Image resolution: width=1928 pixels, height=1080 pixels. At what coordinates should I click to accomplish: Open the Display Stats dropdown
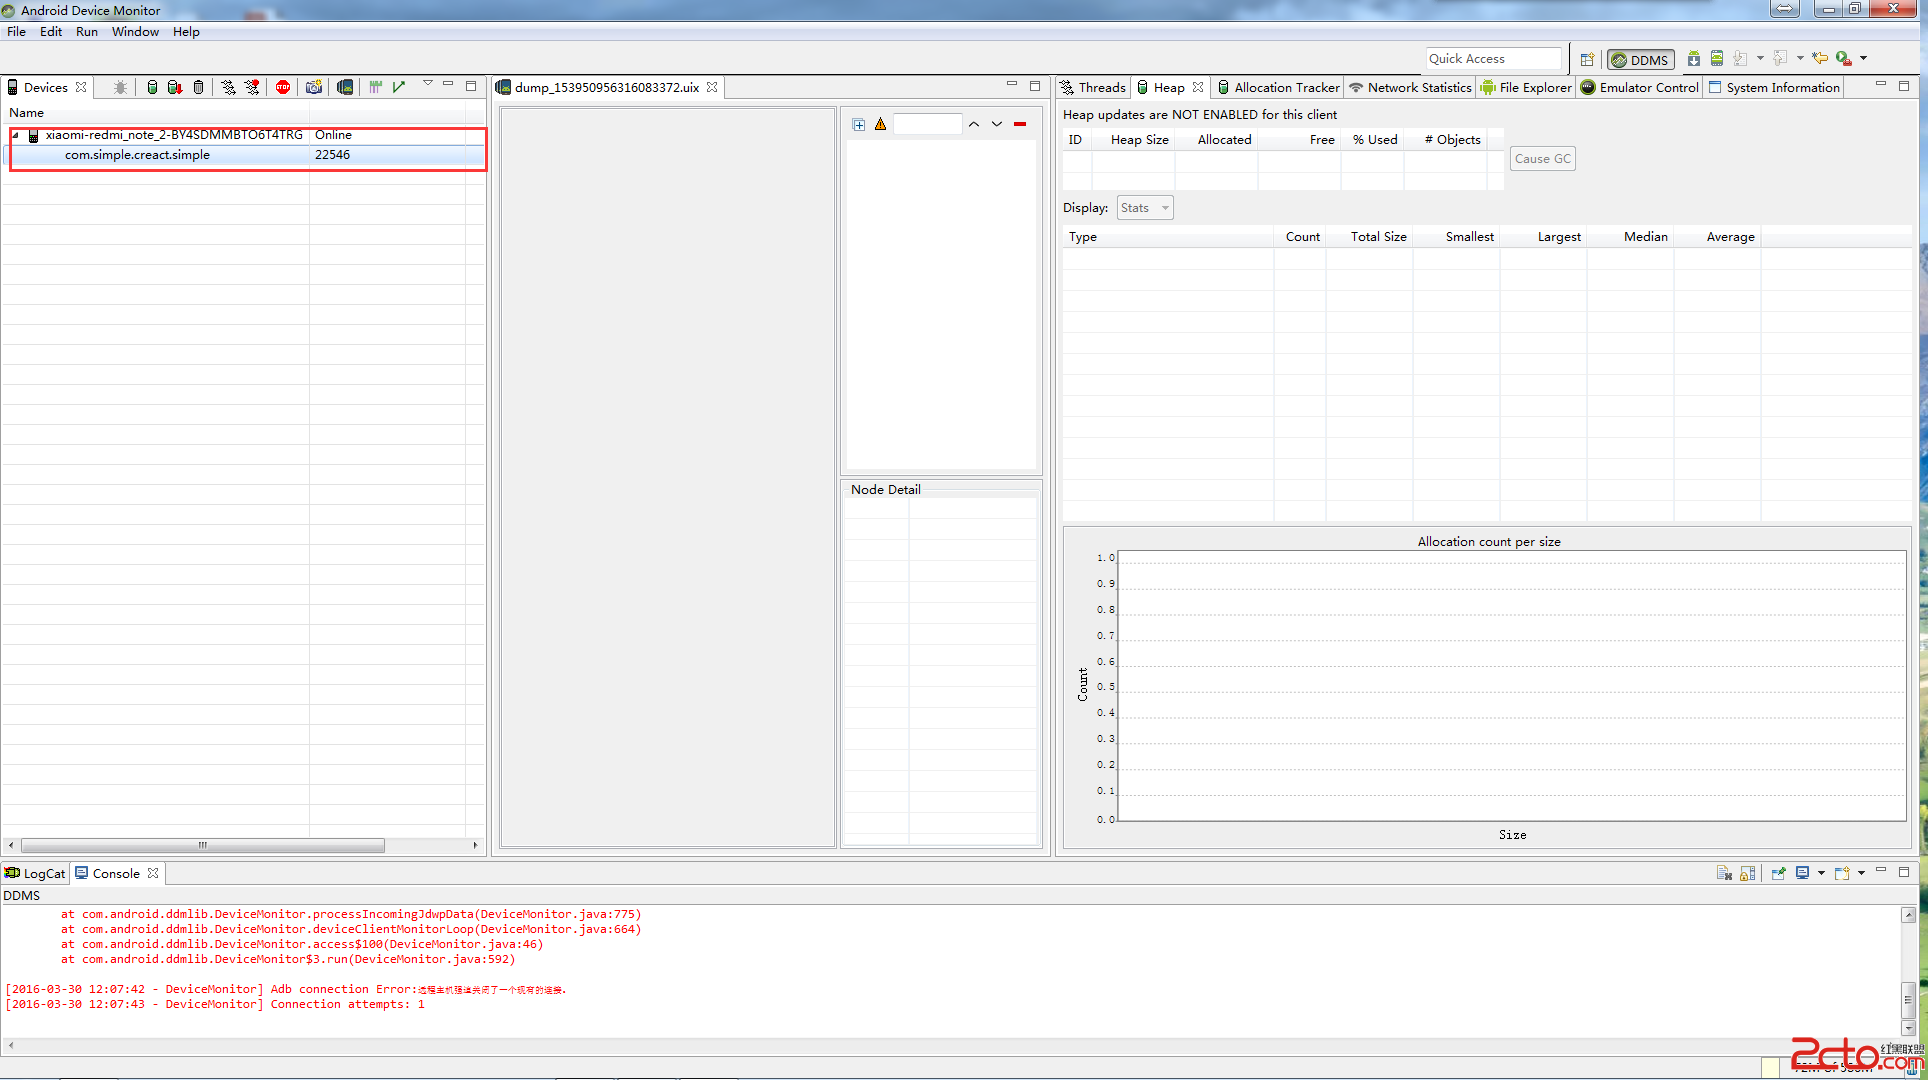pos(1145,208)
